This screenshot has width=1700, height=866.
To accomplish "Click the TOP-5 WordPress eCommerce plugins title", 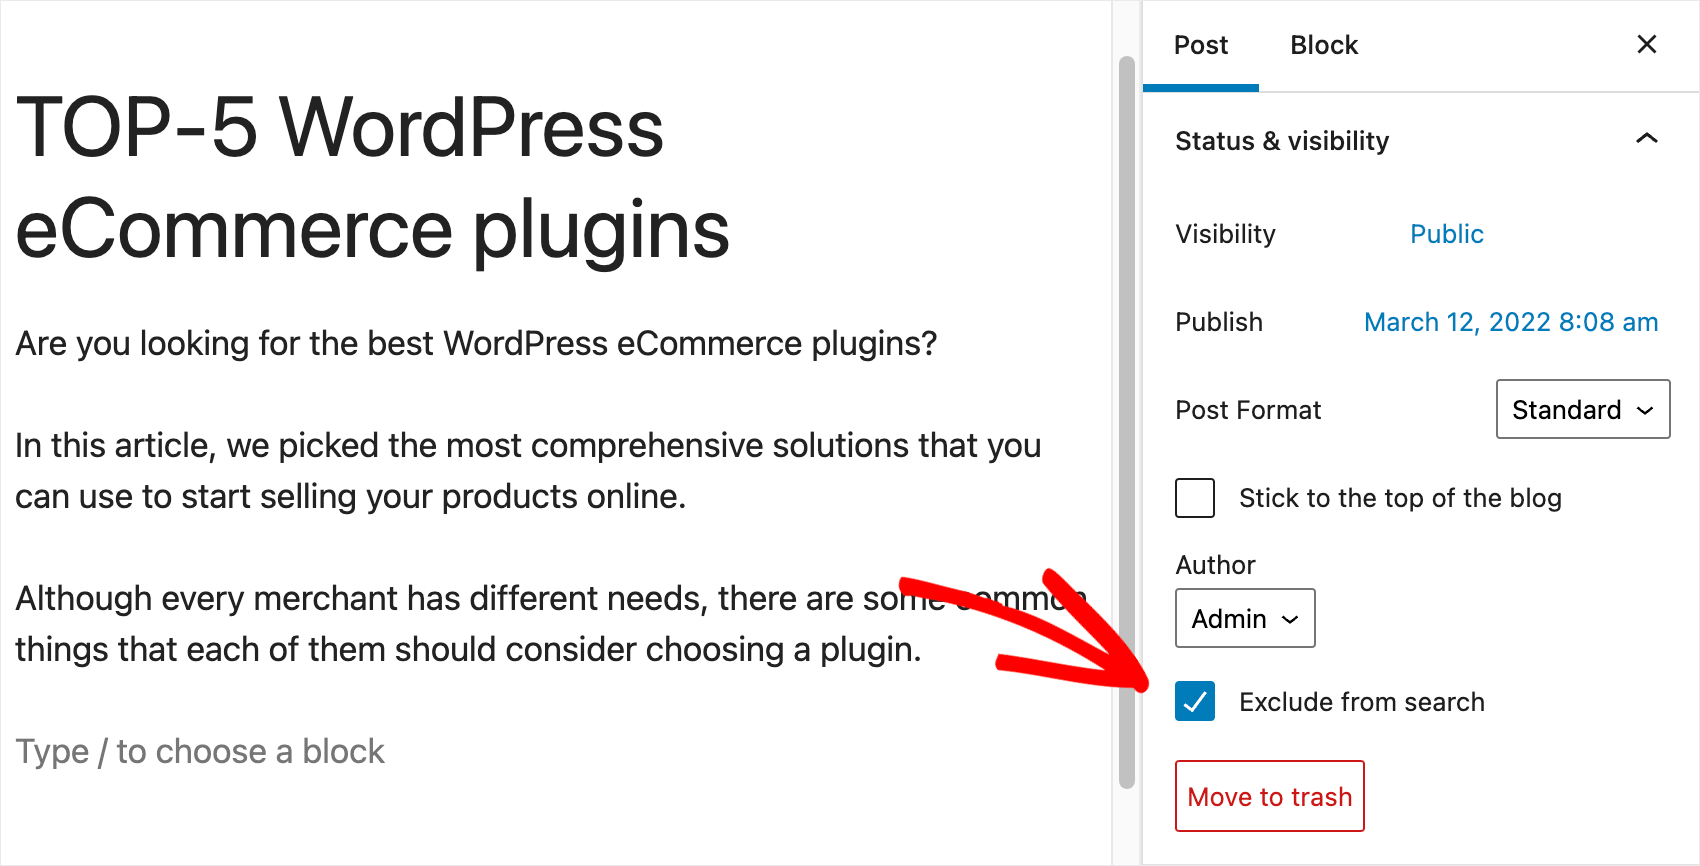I will click(x=370, y=180).
